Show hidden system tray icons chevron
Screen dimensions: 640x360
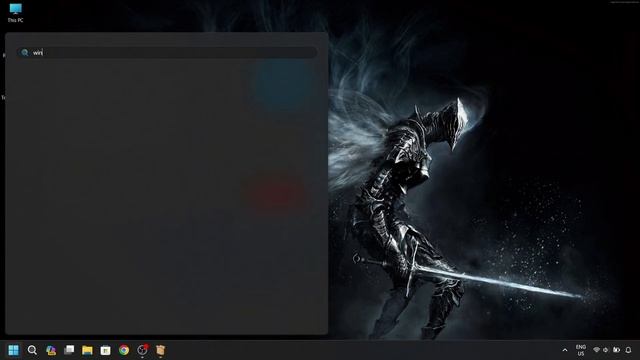(565, 350)
